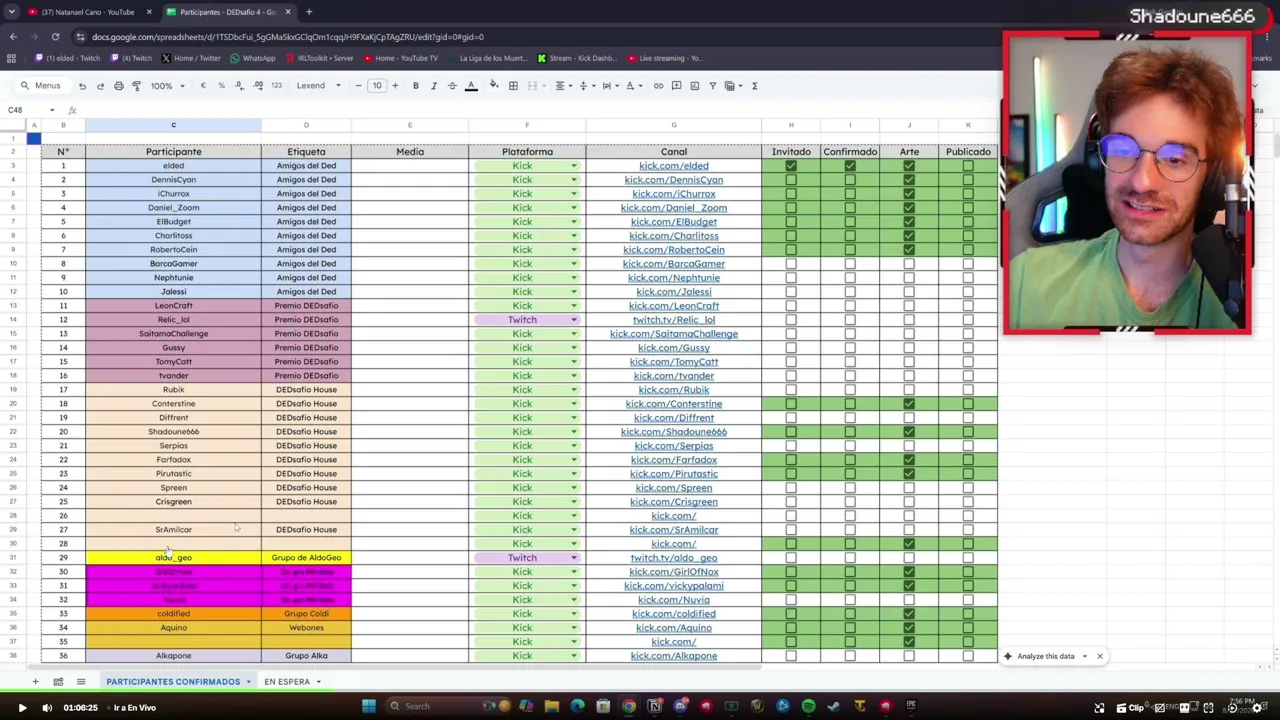Toggle Publicado checkbox for Daniel_Zoom row

click(968, 208)
